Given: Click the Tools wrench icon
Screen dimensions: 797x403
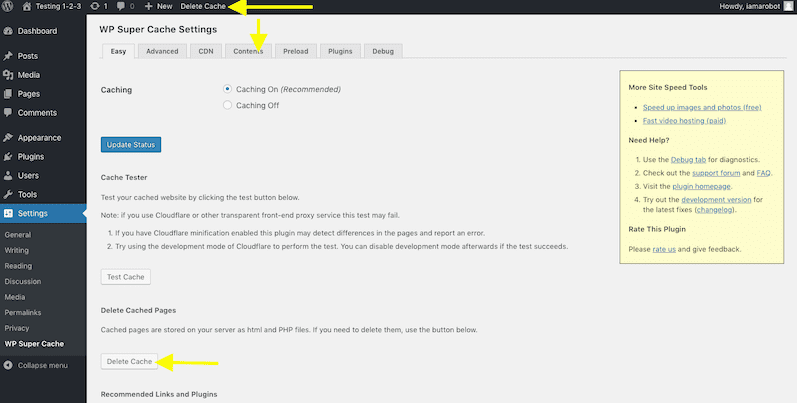Looking at the screenshot, I should tap(8, 194).
